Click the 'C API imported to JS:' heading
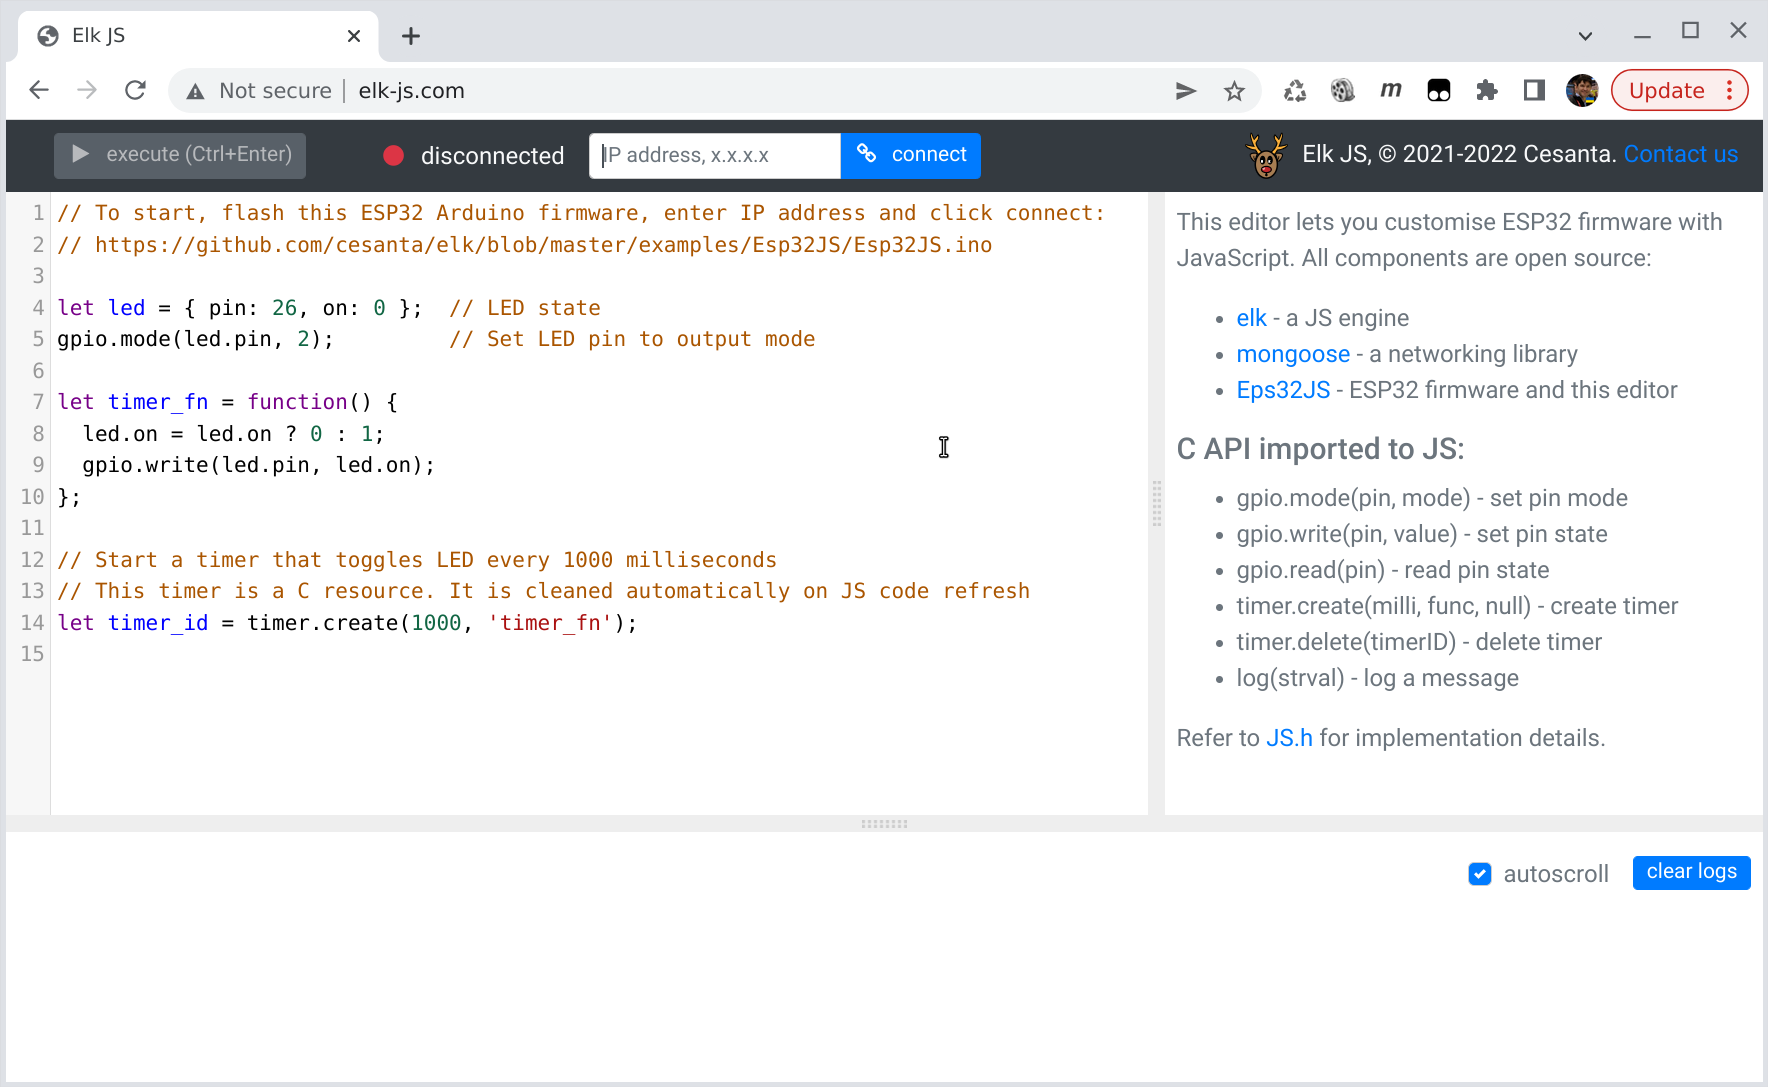This screenshot has width=1768, height=1087. point(1320,449)
